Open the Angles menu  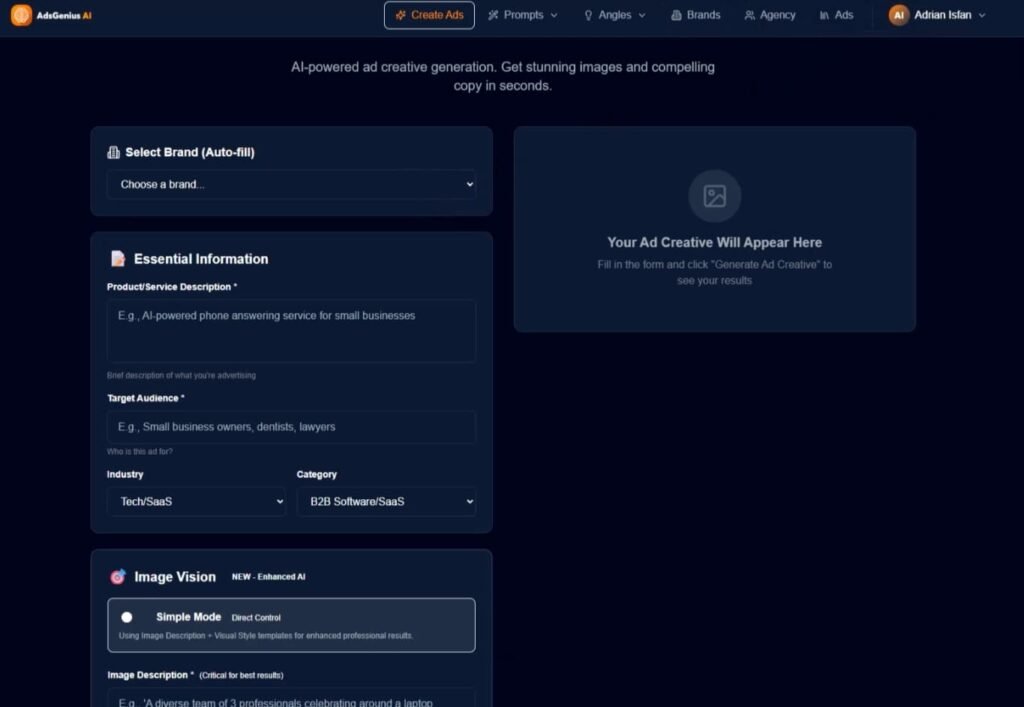click(x=613, y=15)
